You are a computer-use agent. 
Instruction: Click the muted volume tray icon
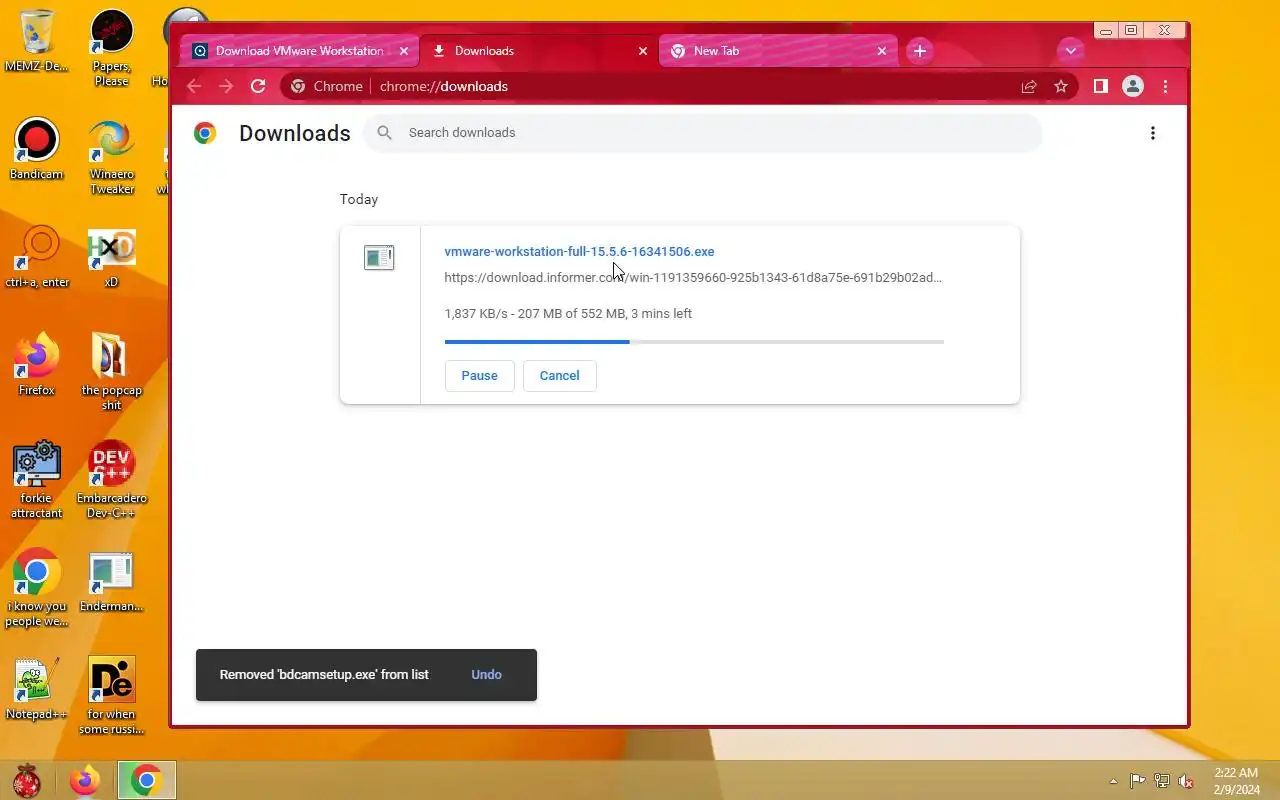1186,781
